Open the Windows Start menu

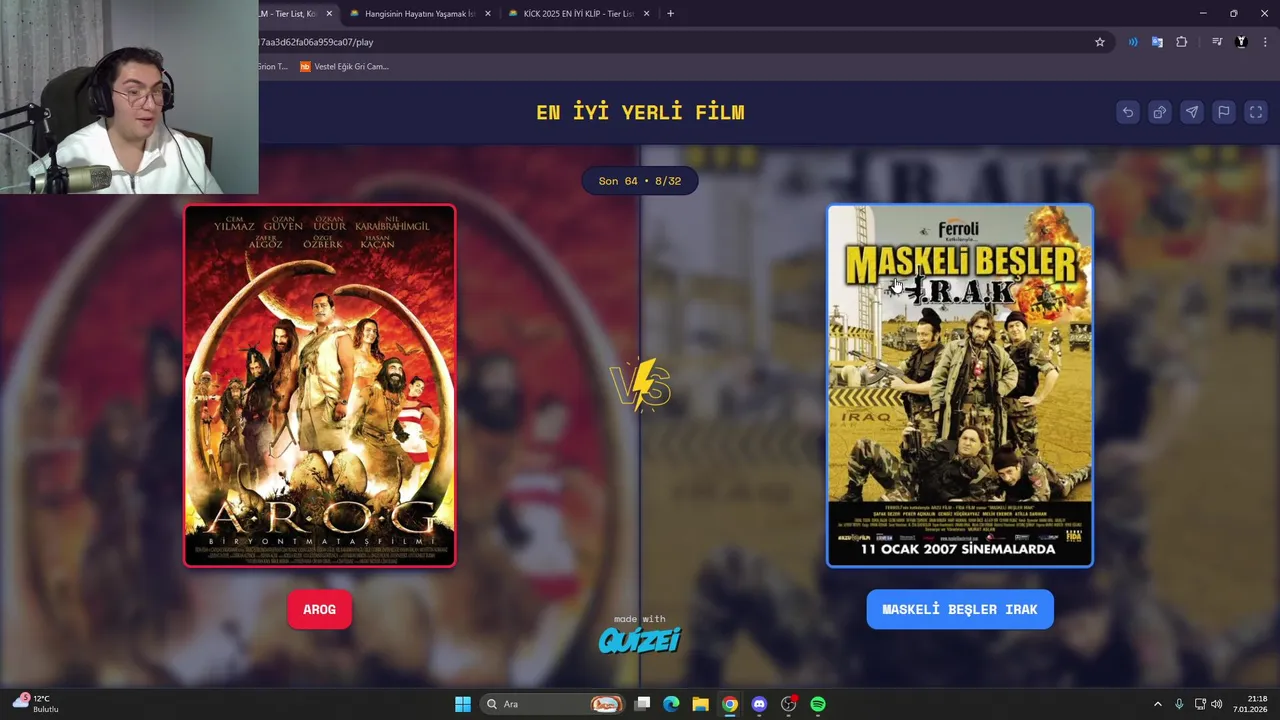[463, 704]
